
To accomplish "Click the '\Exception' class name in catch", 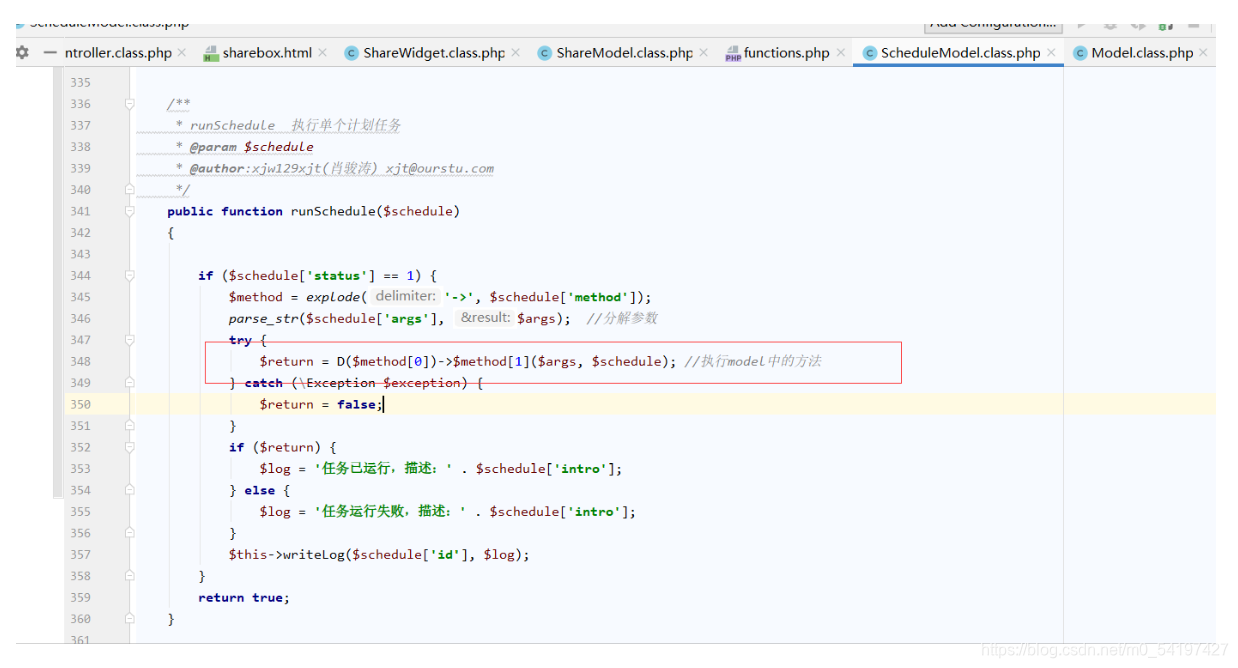I will 338,383.
